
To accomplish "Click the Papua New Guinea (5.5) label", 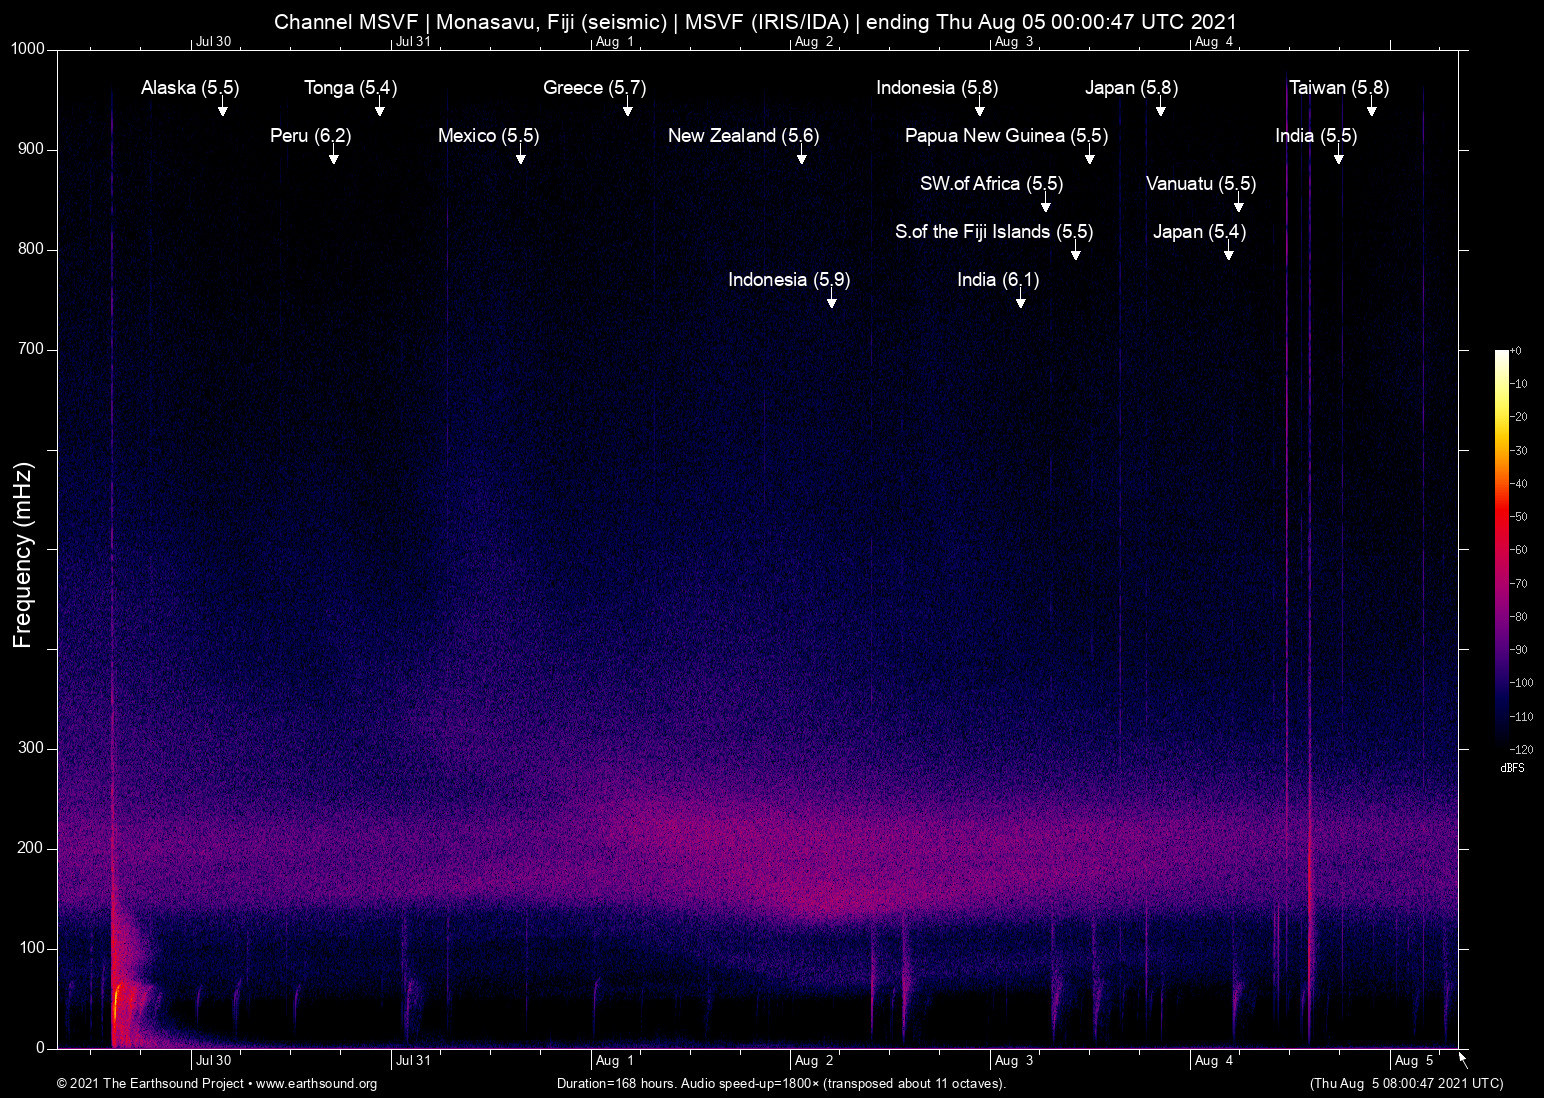I will [1006, 136].
